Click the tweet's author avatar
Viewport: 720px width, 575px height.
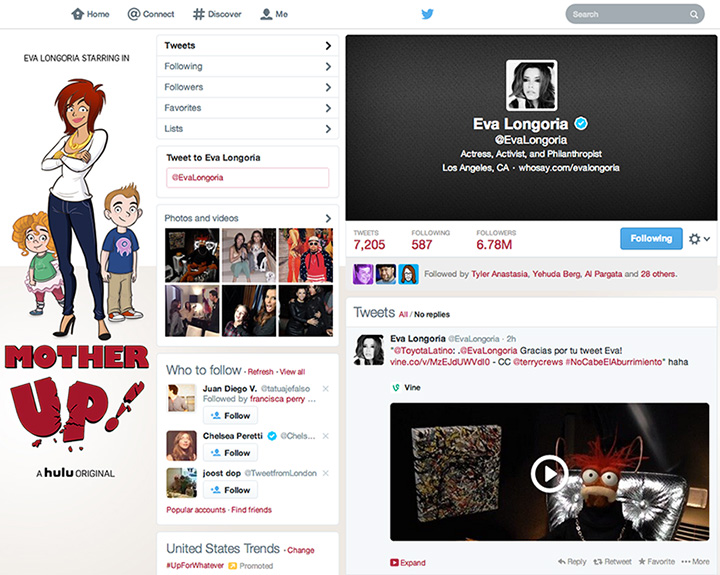pos(369,350)
